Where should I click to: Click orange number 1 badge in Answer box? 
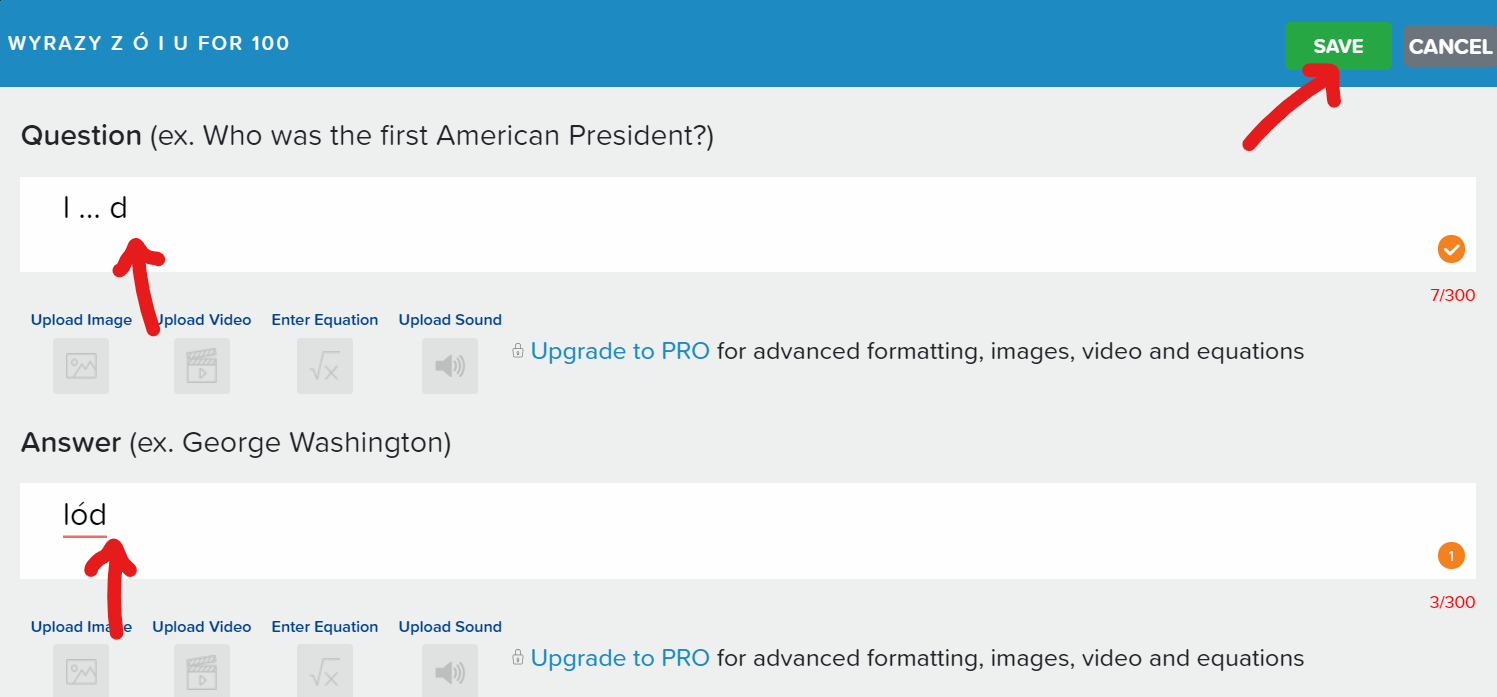coord(1451,555)
